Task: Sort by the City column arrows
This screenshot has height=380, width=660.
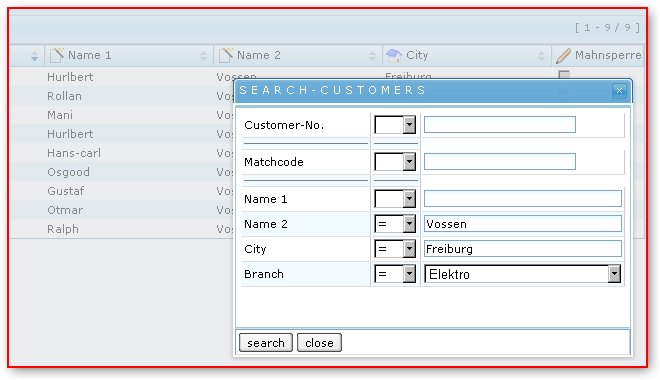Action: coord(541,56)
